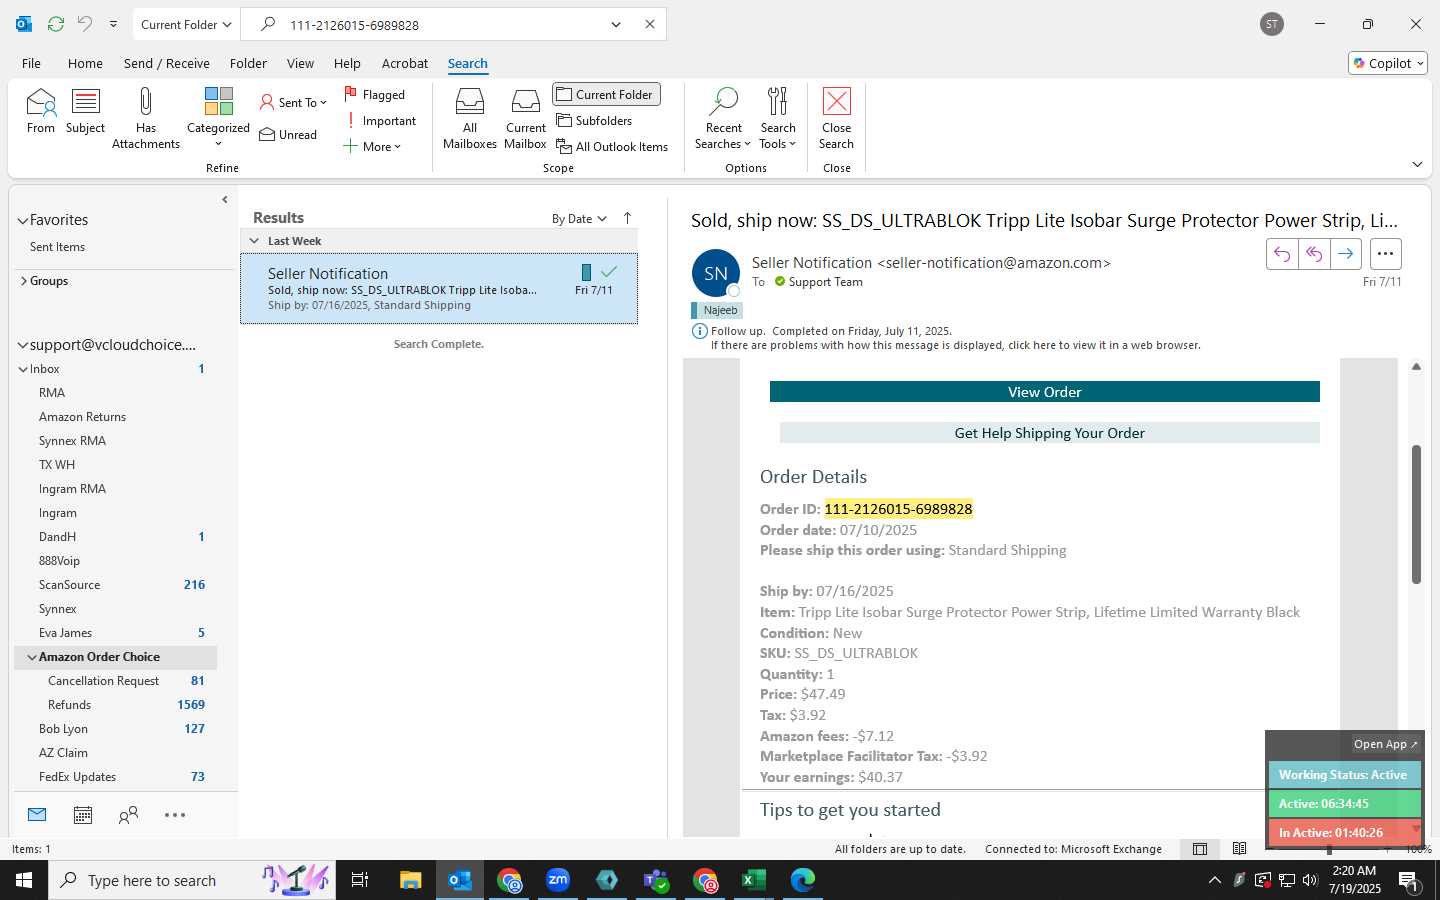Viewport: 1440px width, 900px height.
Task: Include Subfolders in search scope
Action: (595, 120)
